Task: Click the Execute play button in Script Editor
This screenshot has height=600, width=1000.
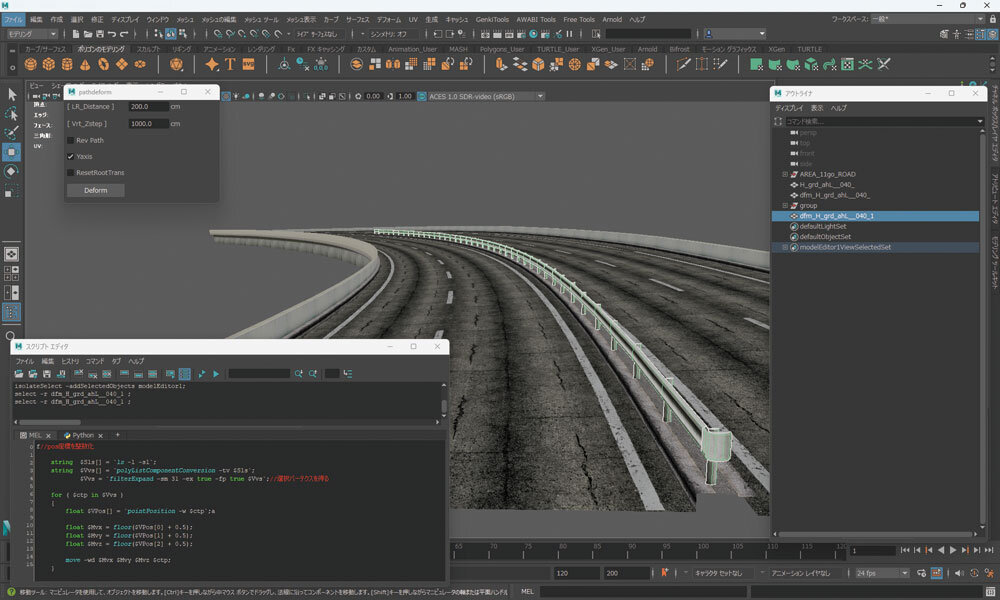Action: pyautogui.click(x=216, y=374)
